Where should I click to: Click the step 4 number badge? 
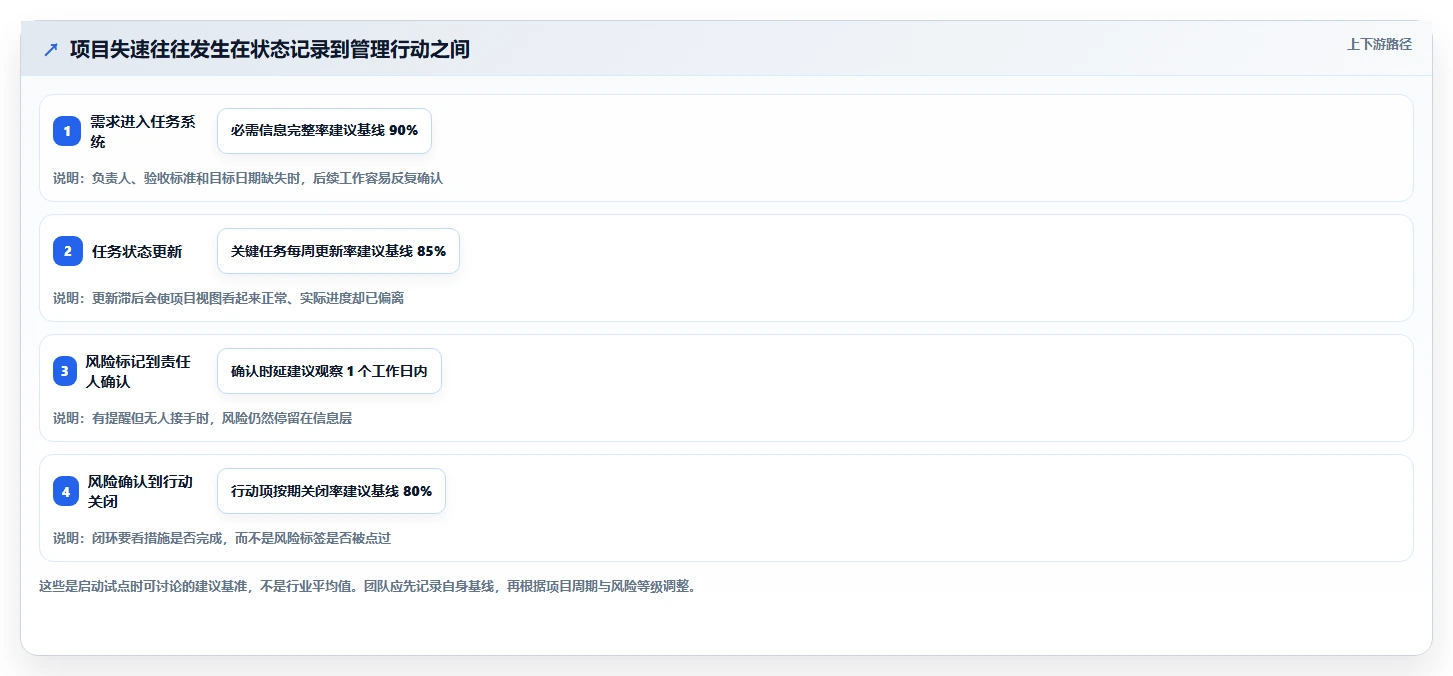67,491
